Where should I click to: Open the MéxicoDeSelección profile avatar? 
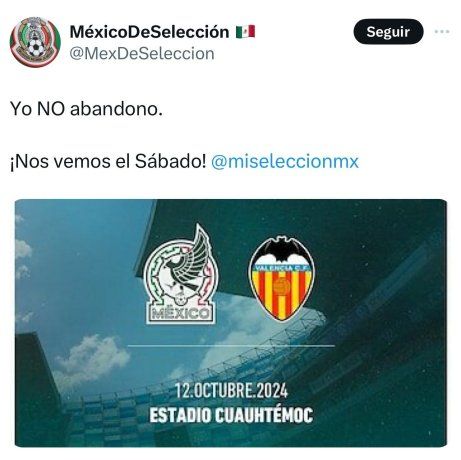[x=35, y=42]
